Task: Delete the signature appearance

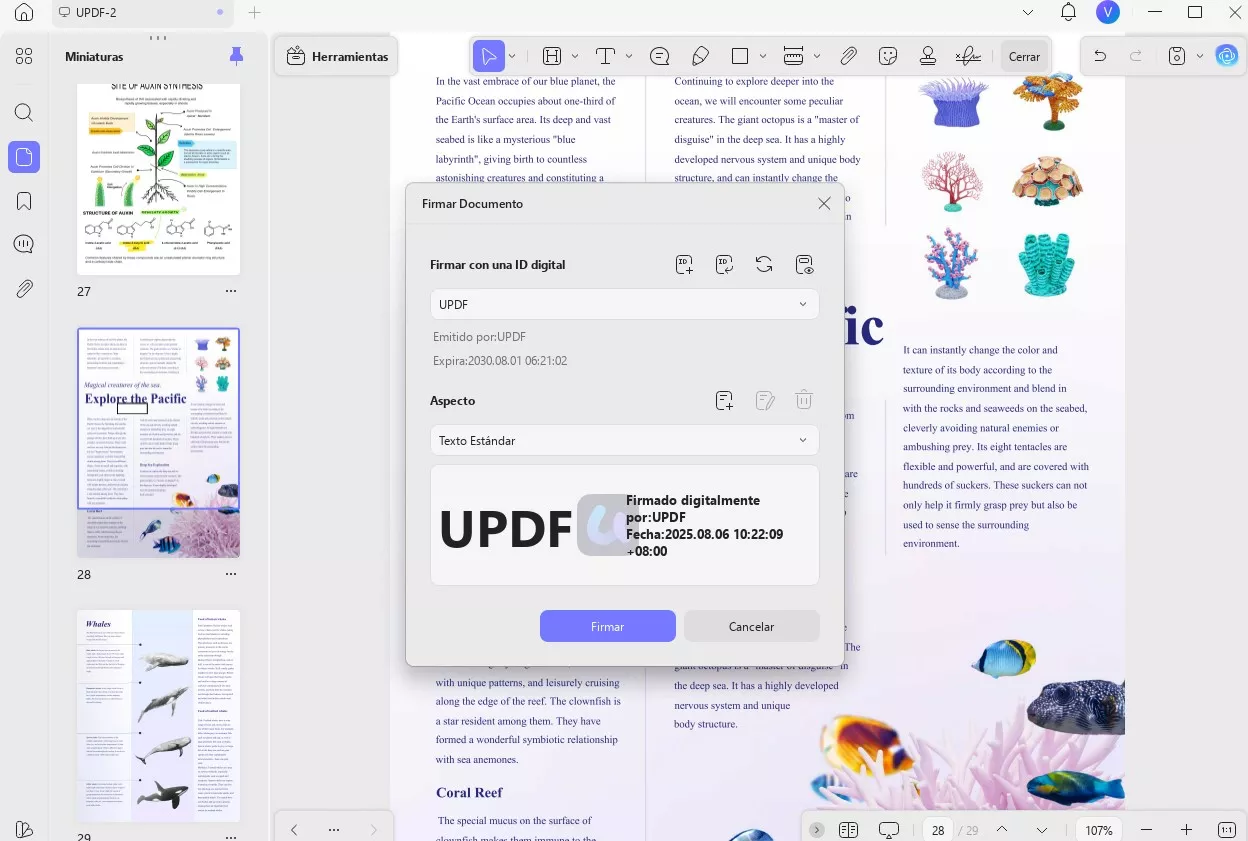Action: tap(804, 401)
